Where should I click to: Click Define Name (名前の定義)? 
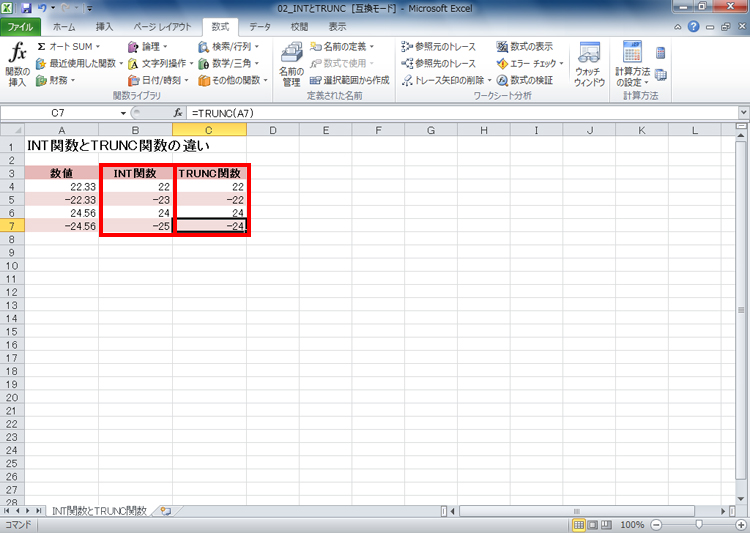[x=342, y=46]
